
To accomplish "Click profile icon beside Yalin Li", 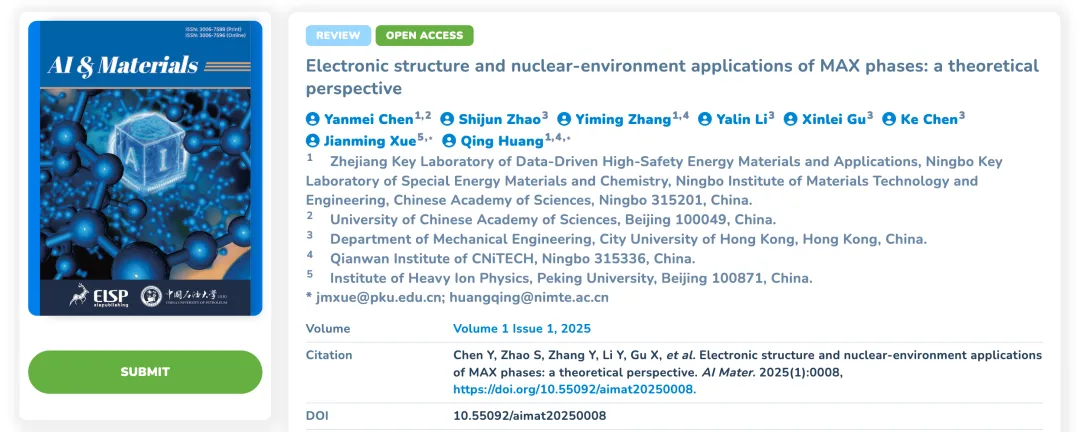I will (705, 119).
